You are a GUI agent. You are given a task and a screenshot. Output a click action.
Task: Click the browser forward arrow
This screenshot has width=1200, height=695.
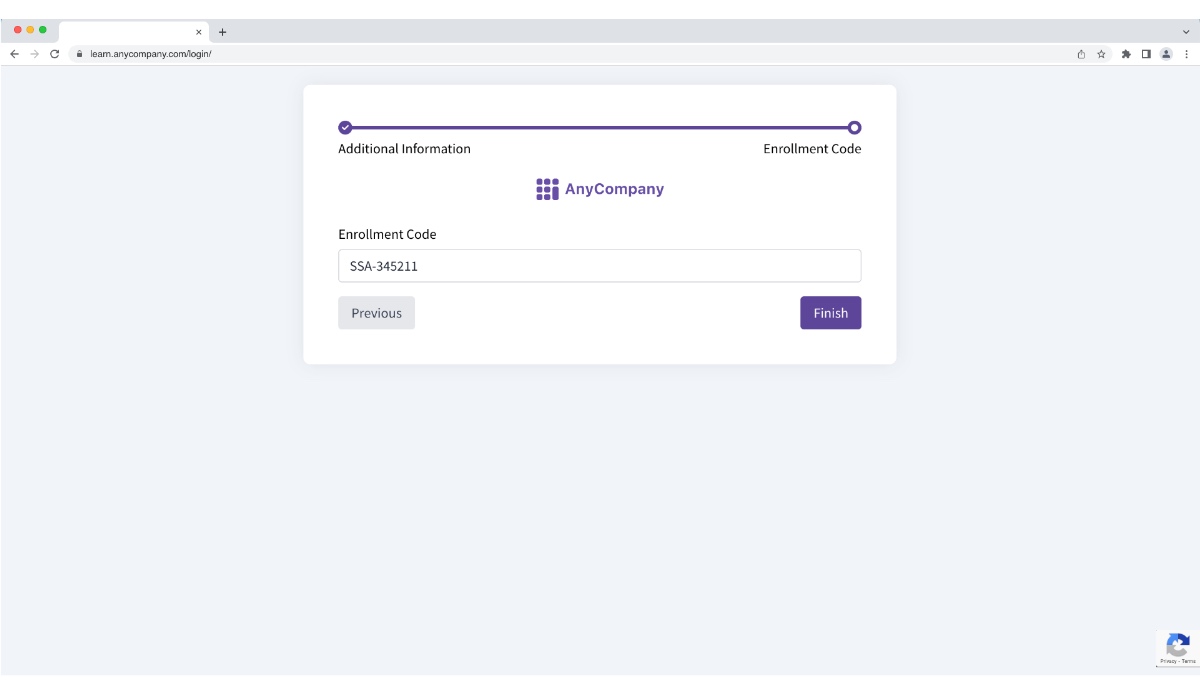34,54
